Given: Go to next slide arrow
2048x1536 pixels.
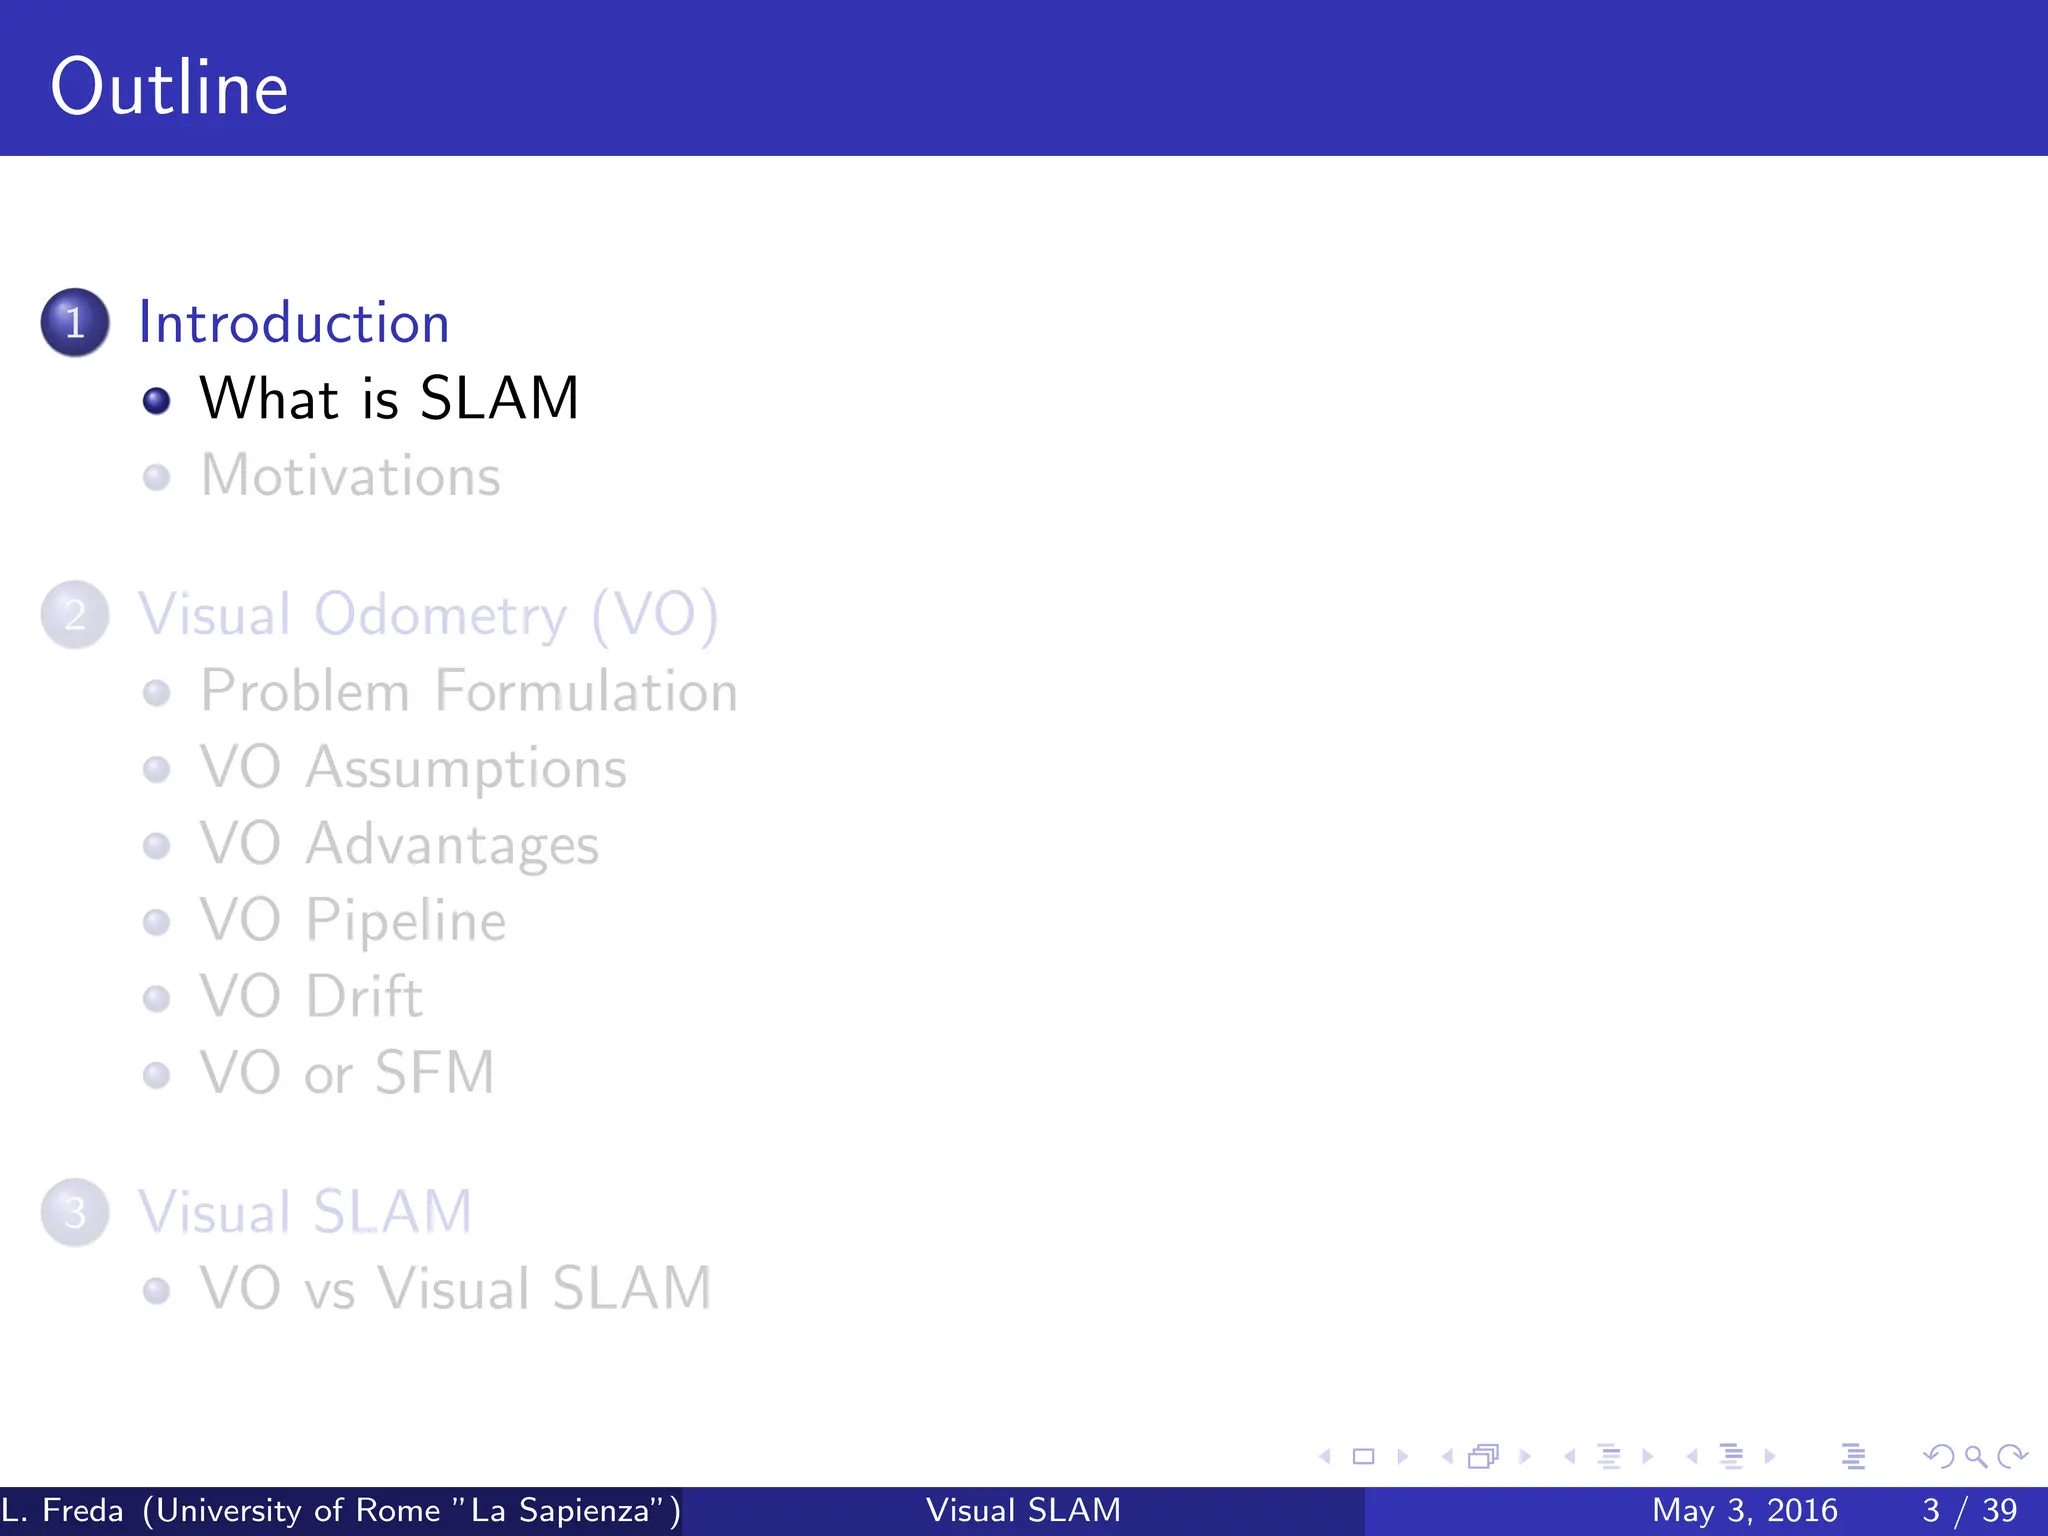Looking at the screenshot, I should [x=1402, y=1457].
